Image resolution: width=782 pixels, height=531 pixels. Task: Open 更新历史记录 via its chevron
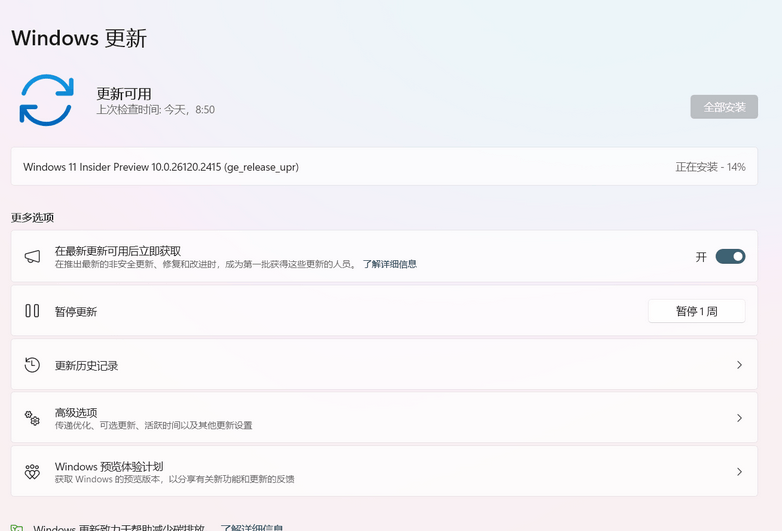point(739,365)
